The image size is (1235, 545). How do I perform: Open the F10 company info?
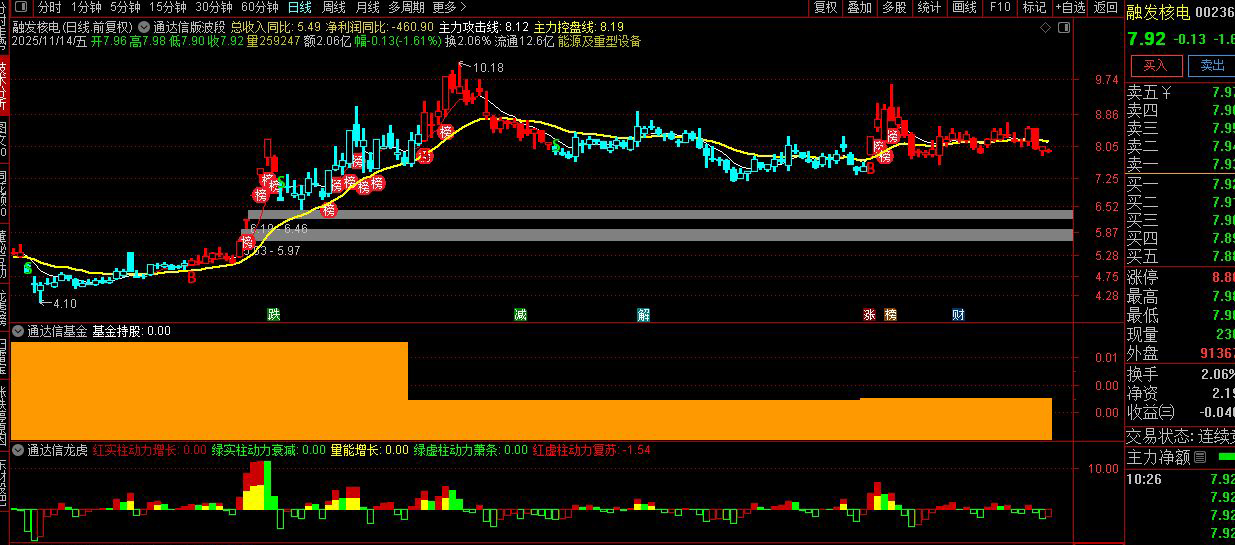pyautogui.click(x=999, y=7)
